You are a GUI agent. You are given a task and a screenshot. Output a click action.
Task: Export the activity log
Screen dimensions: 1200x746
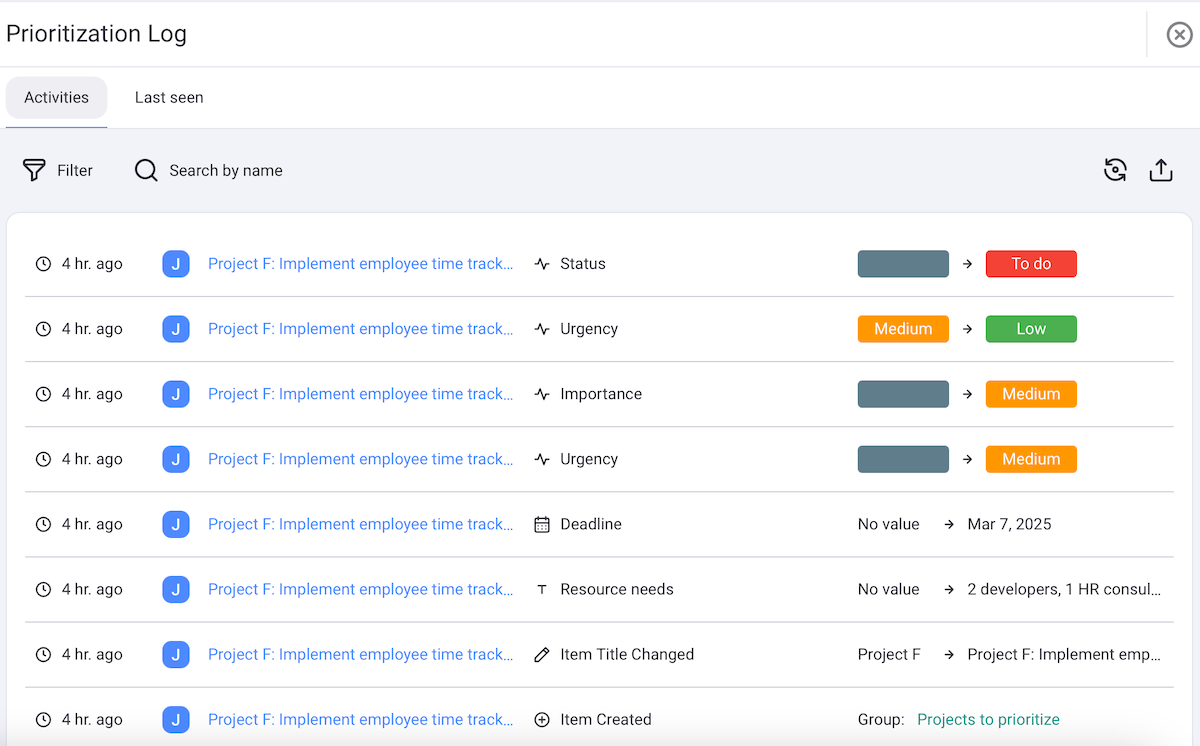1161,170
